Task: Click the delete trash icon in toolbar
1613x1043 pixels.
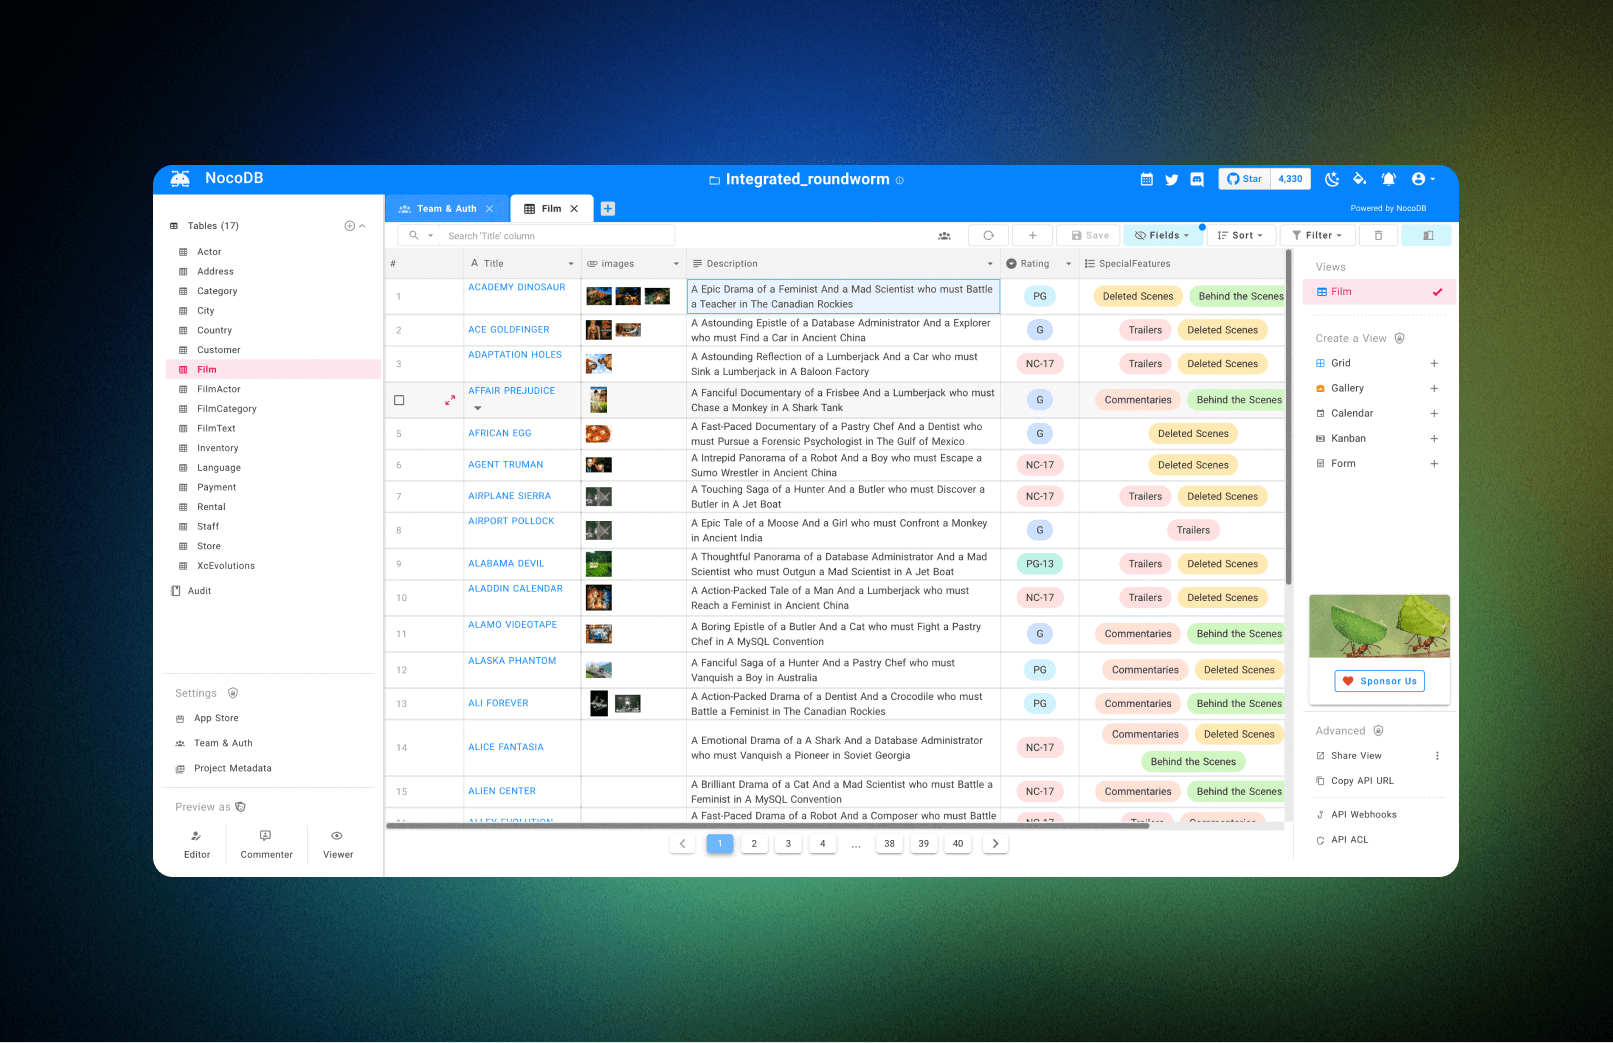Action: 1378,236
